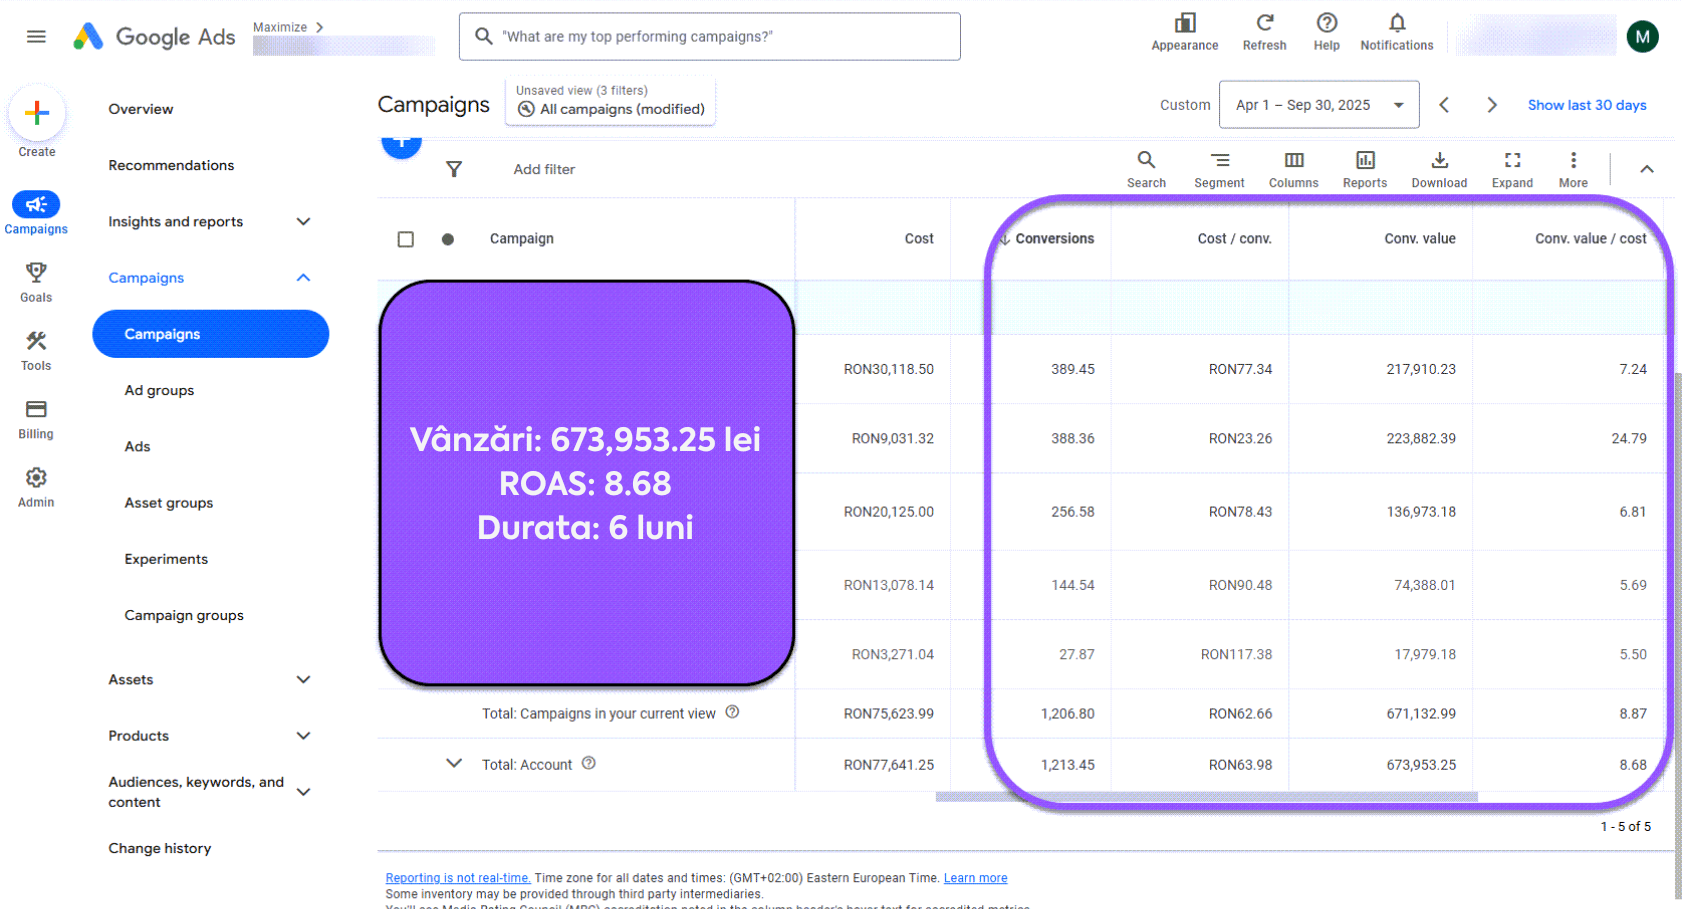Viewport: 1688px width, 909px height.
Task: Click the search input field
Action: [710, 37]
